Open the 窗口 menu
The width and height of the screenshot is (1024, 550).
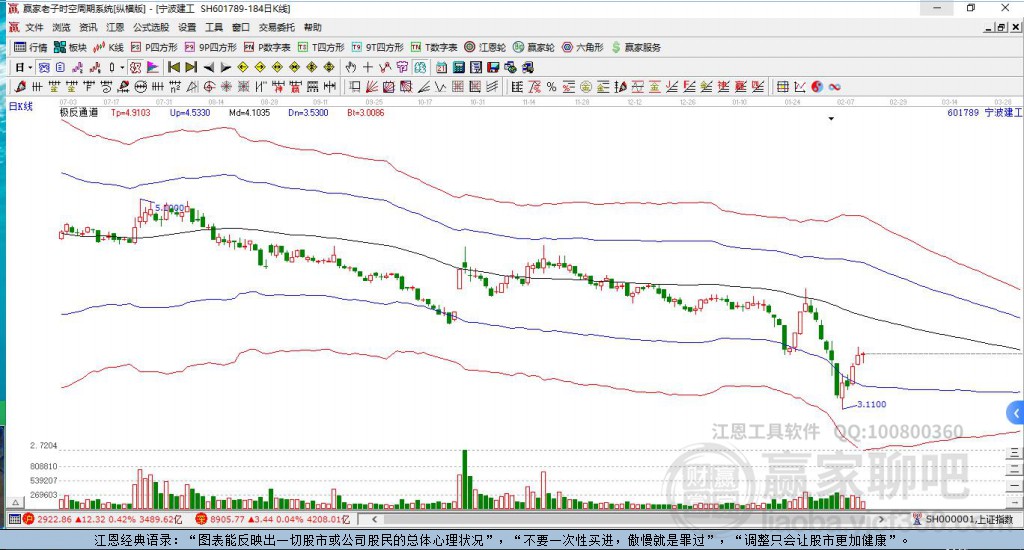pos(240,27)
